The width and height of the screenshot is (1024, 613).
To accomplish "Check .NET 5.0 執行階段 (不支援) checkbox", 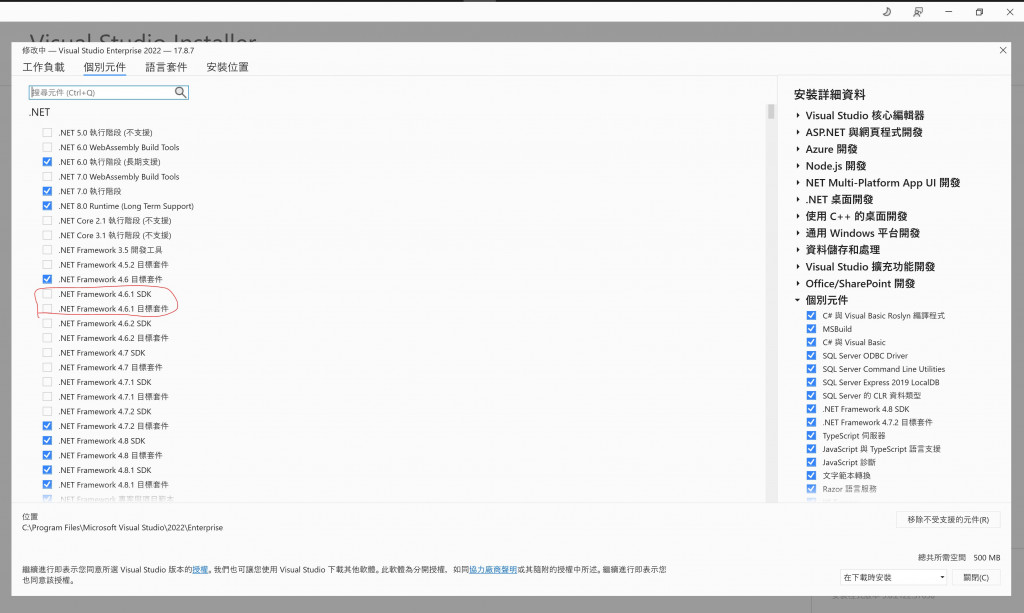I will click(x=47, y=133).
